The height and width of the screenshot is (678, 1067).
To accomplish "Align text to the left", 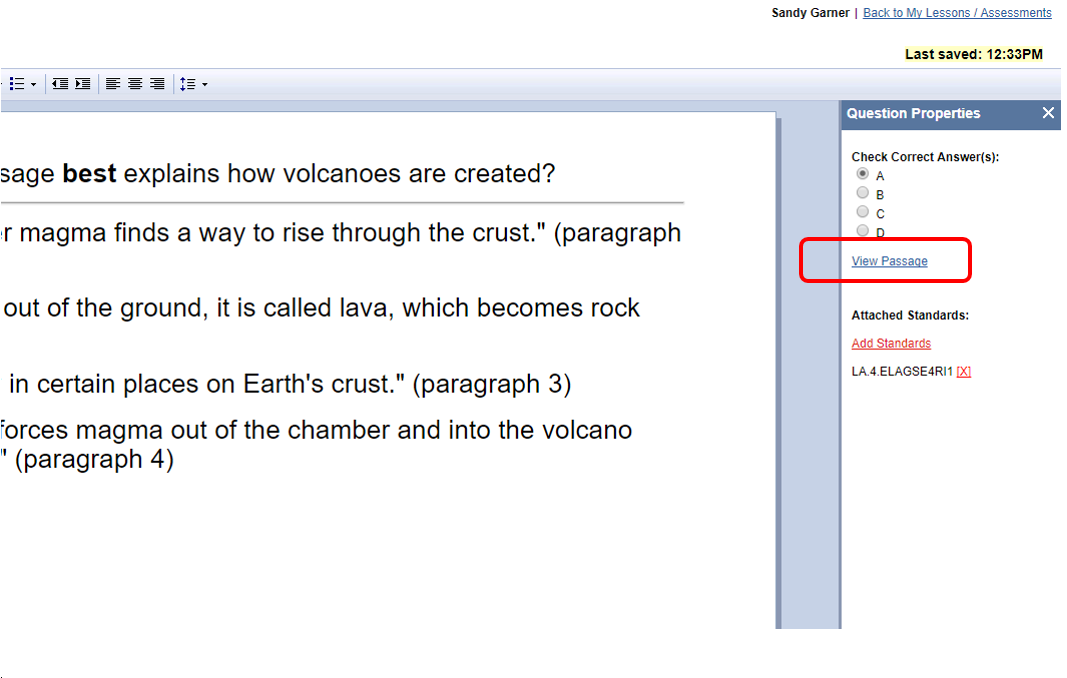I will click(113, 84).
